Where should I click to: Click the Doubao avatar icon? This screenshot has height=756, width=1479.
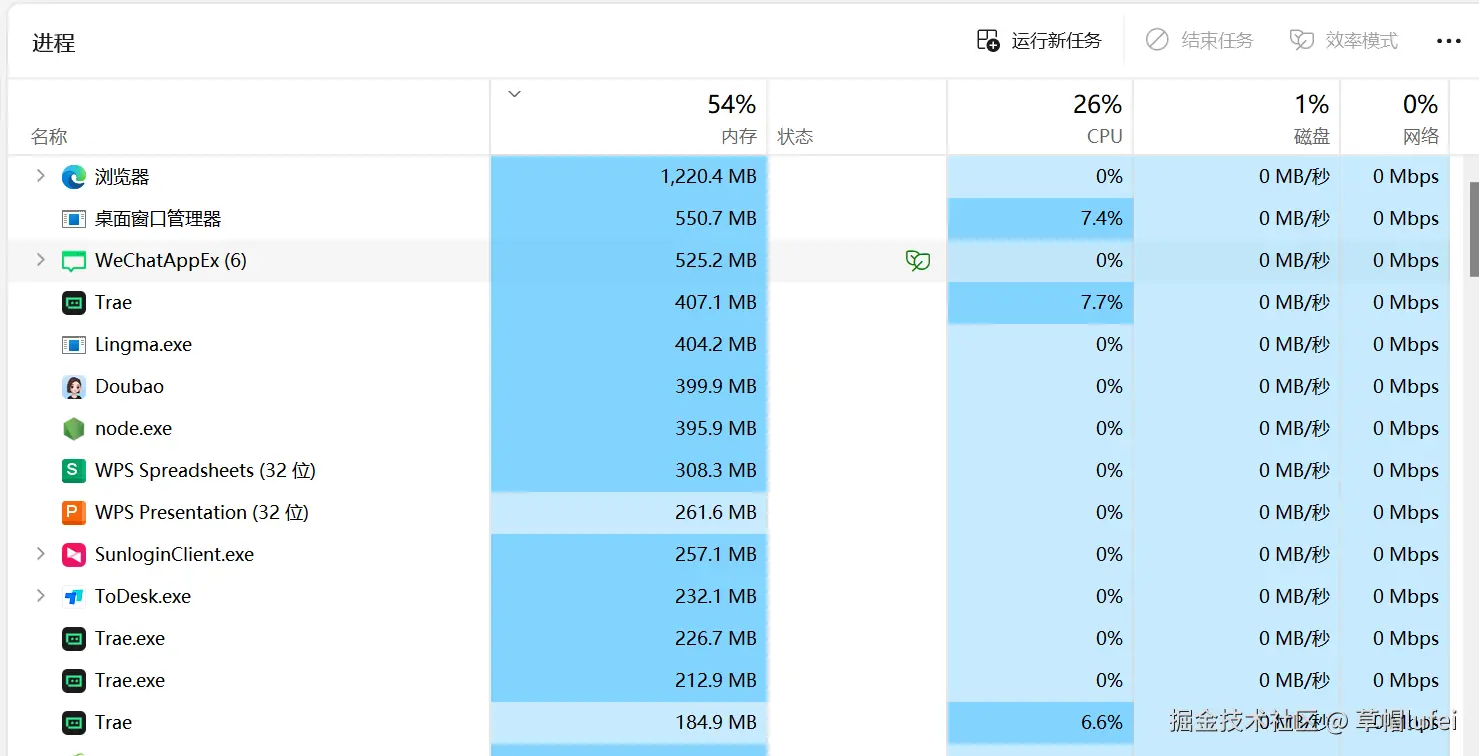[x=74, y=387]
